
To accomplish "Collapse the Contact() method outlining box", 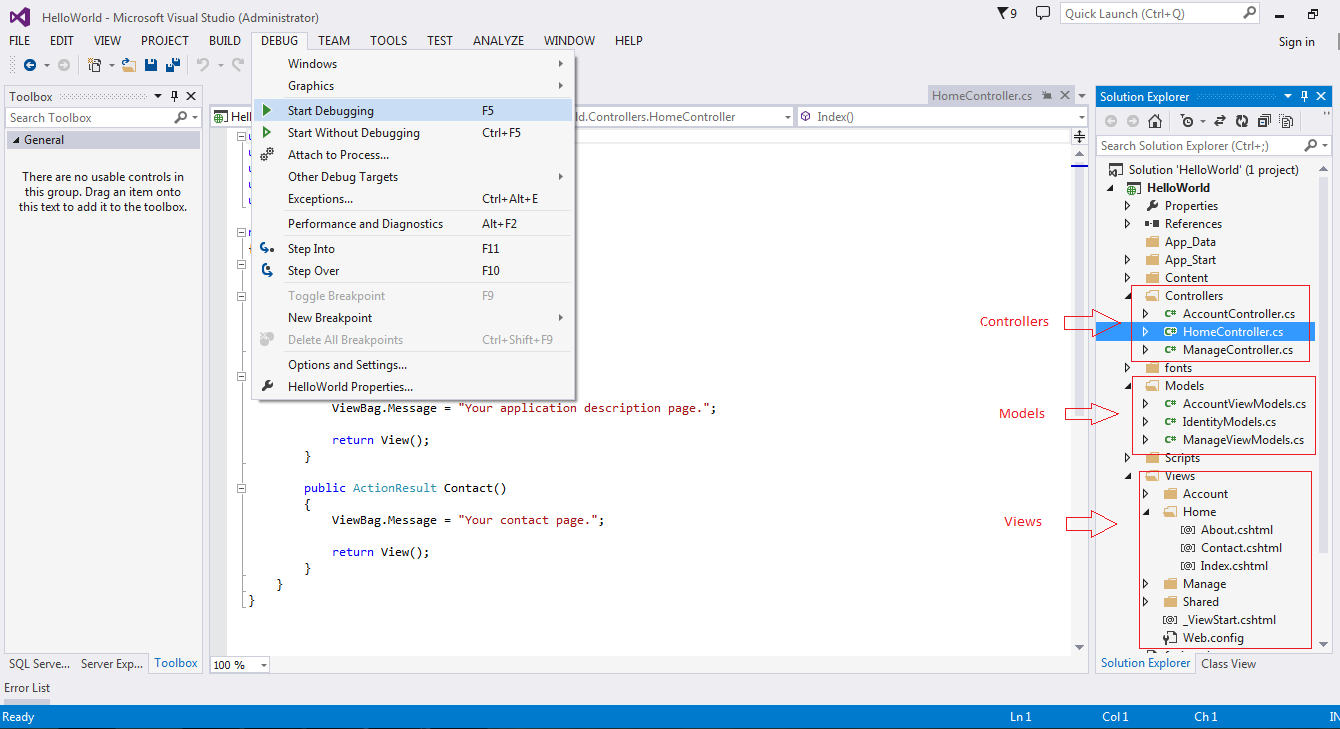I will pyautogui.click(x=242, y=489).
